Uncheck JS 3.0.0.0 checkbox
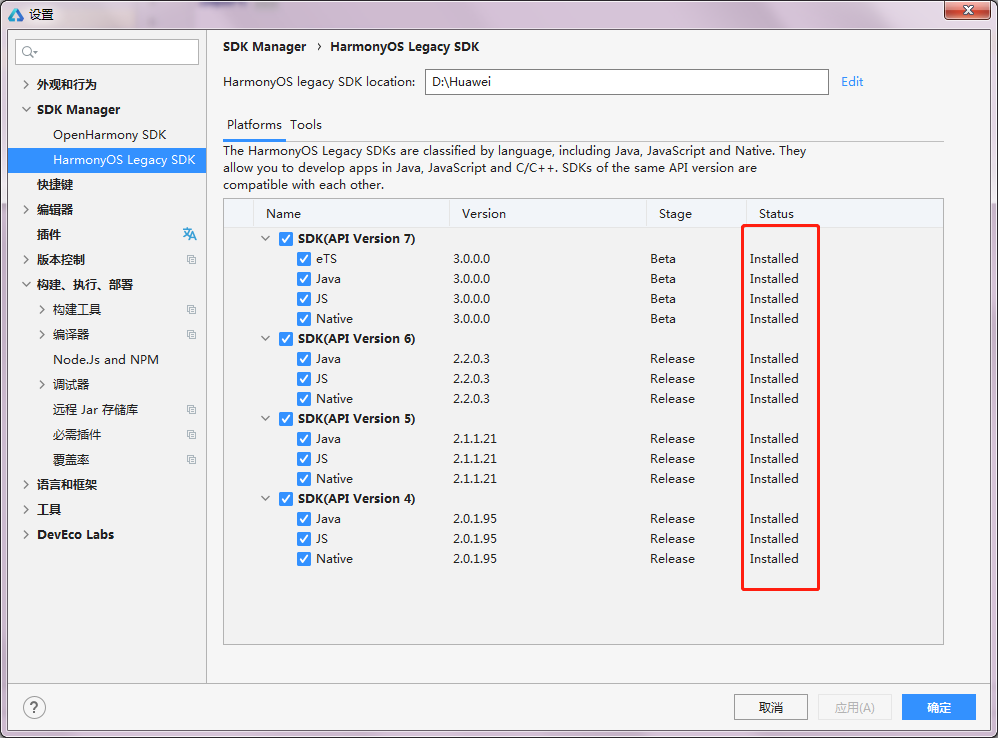Viewport: 998px width, 738px height. (x=304, y=299)
